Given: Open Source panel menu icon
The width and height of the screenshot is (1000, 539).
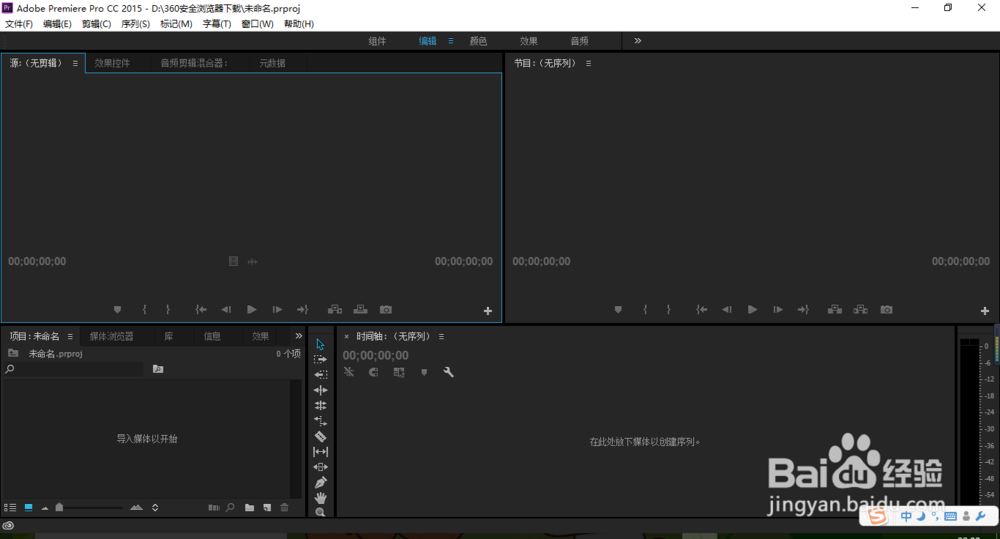Looking at the screenshot, I should 75,63.
